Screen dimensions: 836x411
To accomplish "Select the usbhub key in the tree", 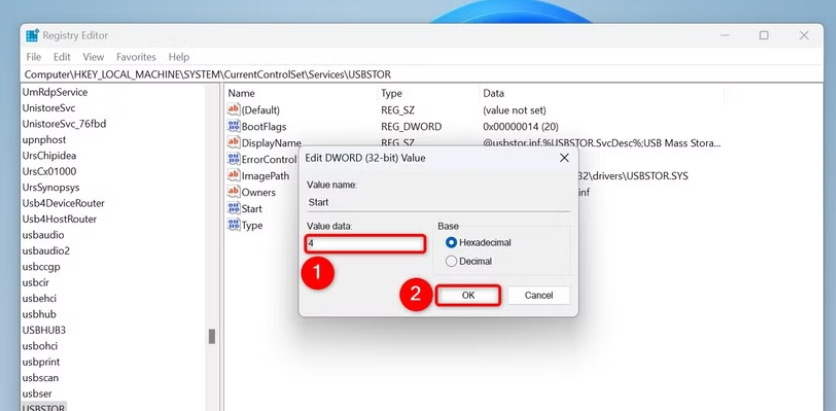I will click(39, 314).
